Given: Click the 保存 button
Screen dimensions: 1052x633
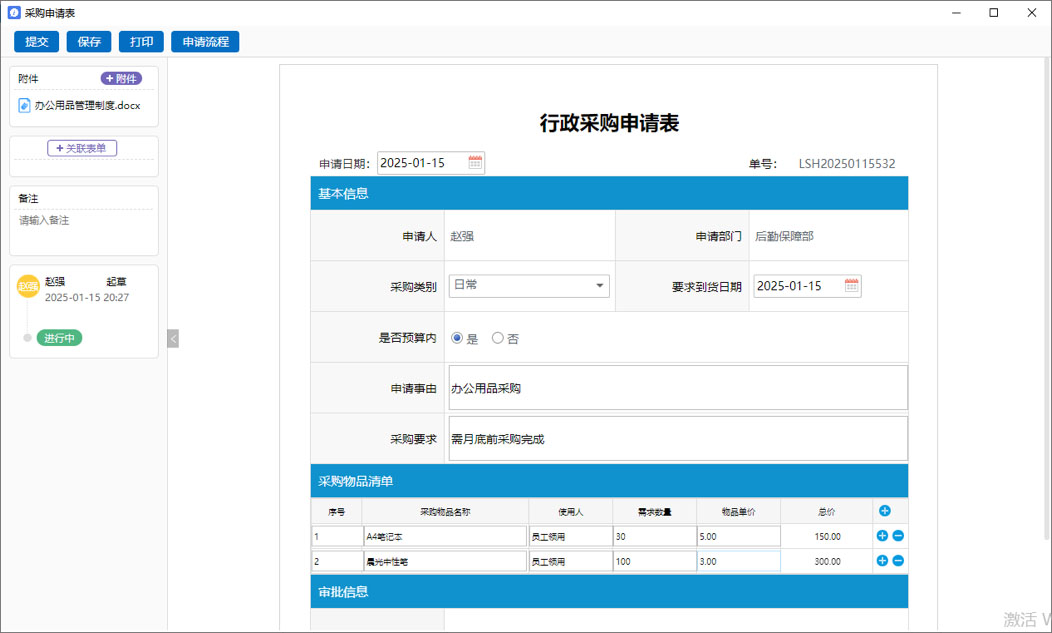Looking at the screenshot, I should point(89,42).
